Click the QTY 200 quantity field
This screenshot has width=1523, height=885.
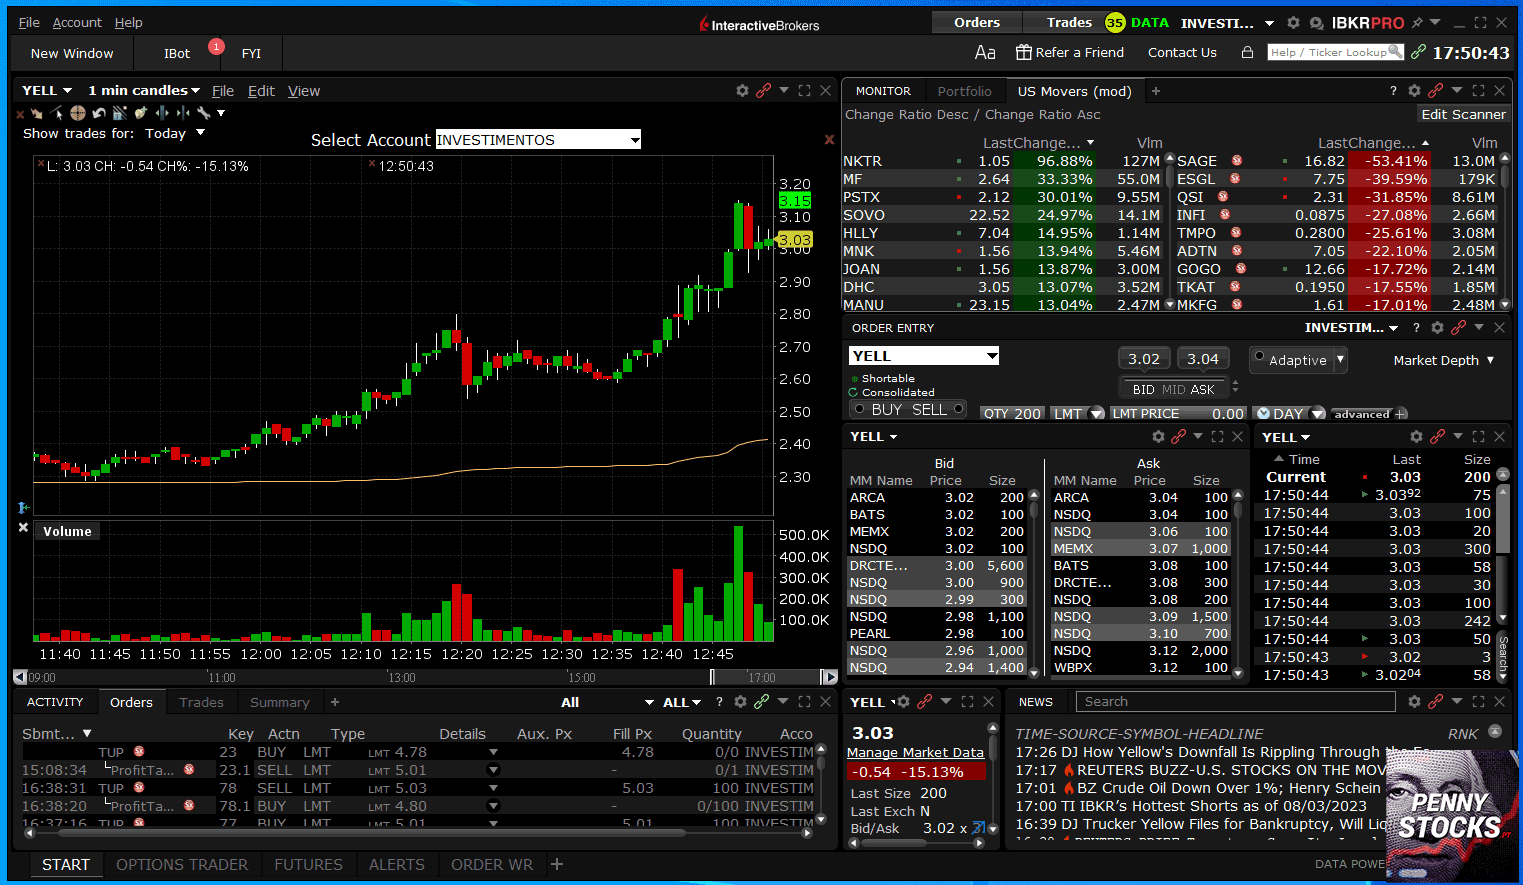(x=1011, y=413)
